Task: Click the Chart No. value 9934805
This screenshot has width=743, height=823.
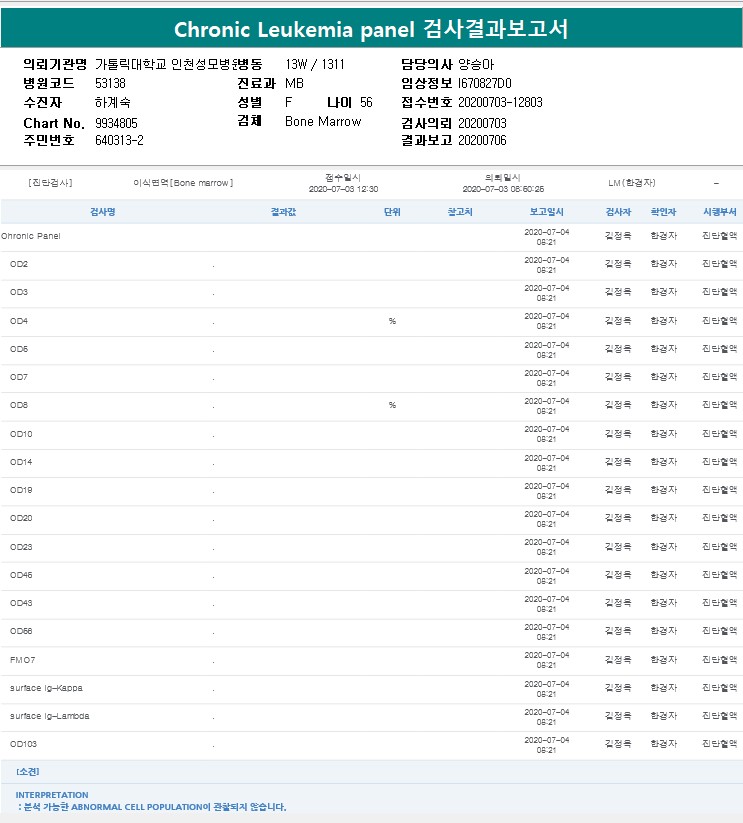Action: tap(116, 123)
